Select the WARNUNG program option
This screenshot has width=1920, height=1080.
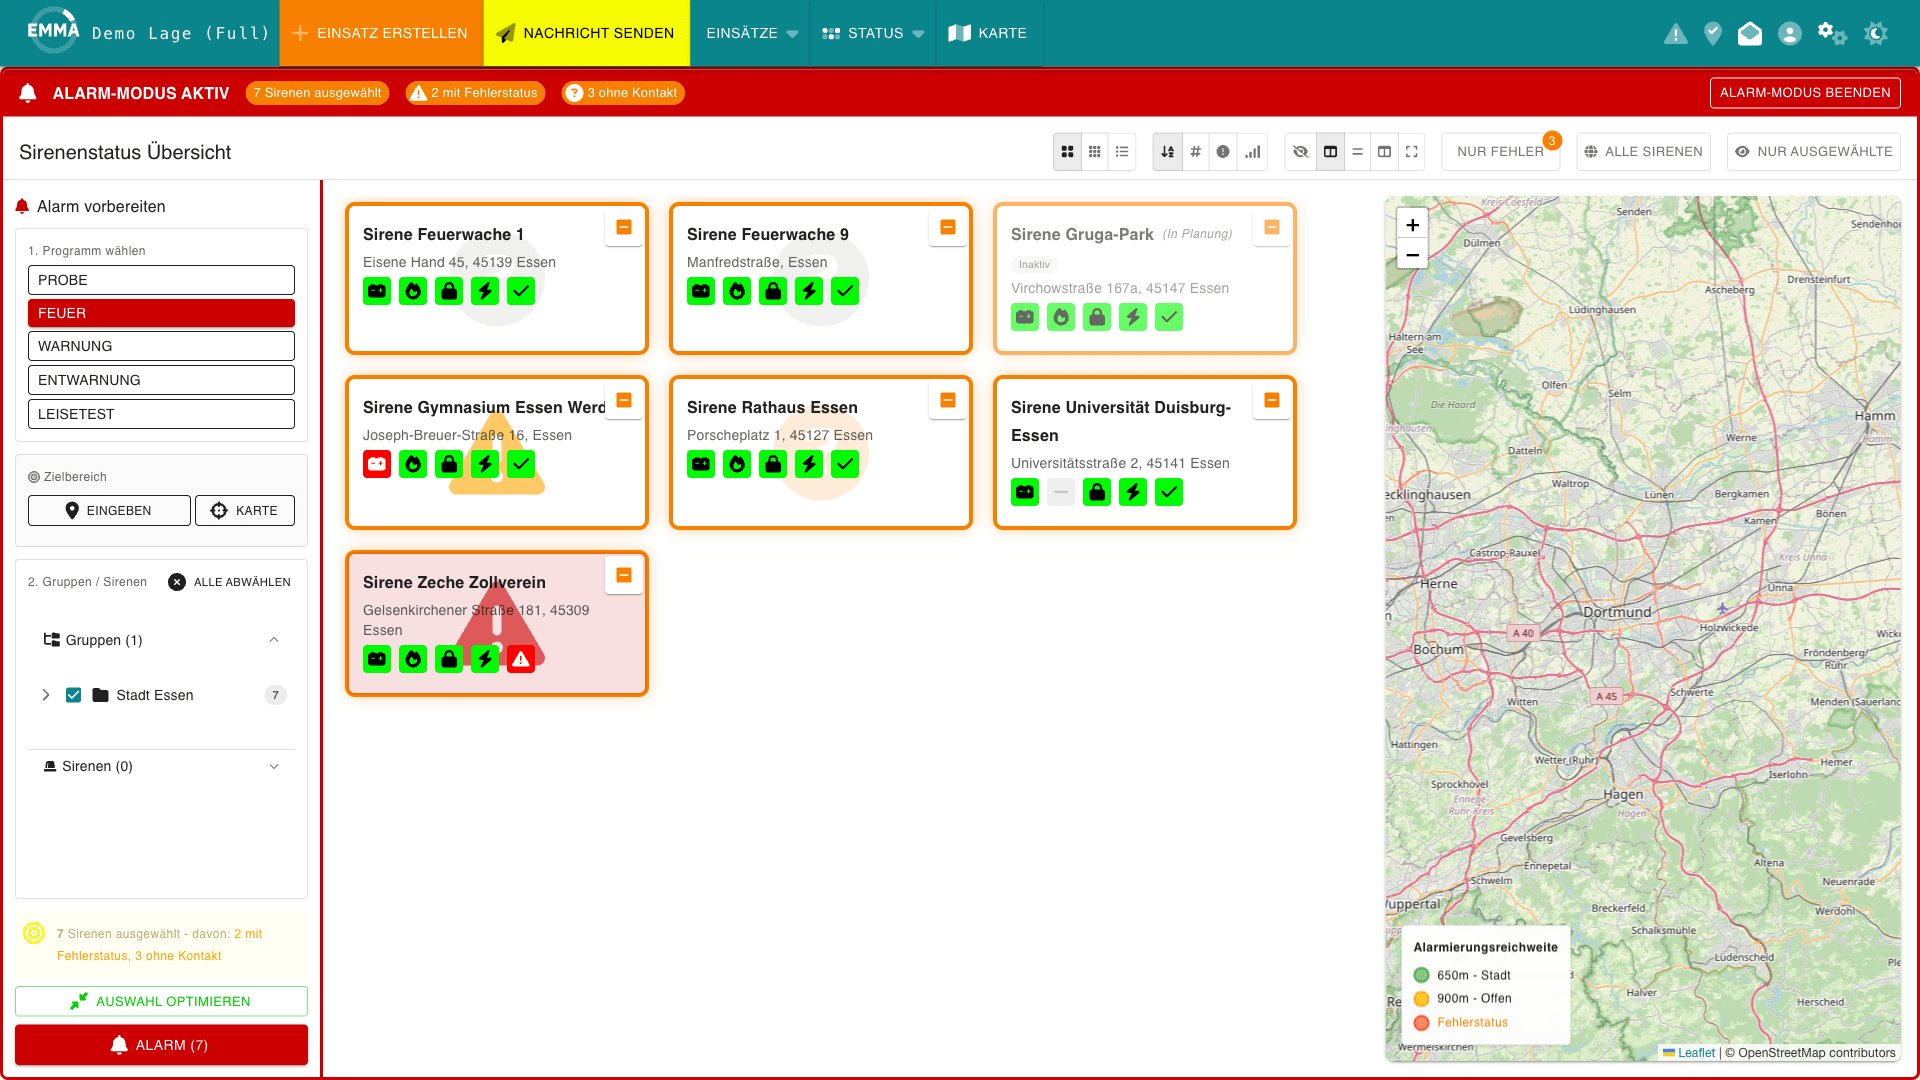coord(161,346)
